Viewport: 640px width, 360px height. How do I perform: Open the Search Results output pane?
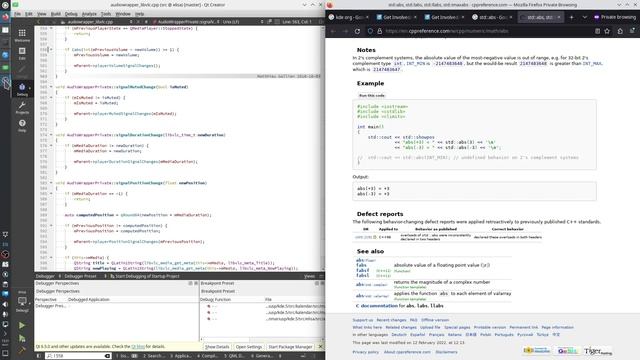pos(154,356)
